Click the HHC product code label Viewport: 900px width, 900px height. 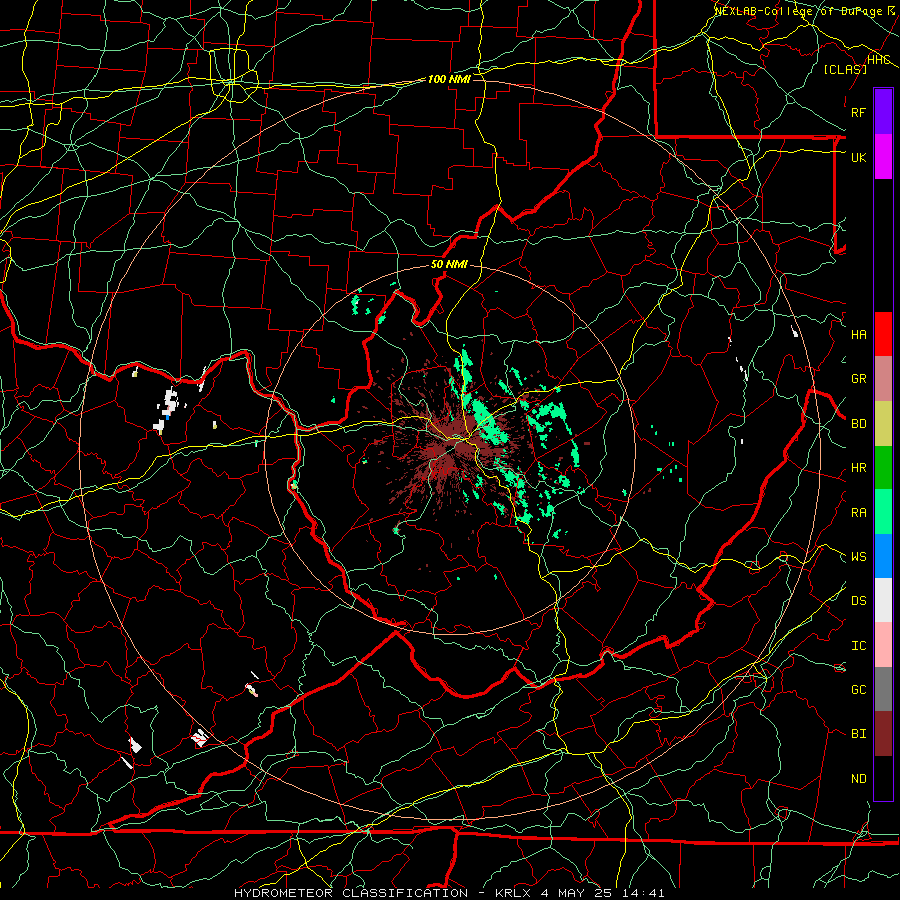878,60
